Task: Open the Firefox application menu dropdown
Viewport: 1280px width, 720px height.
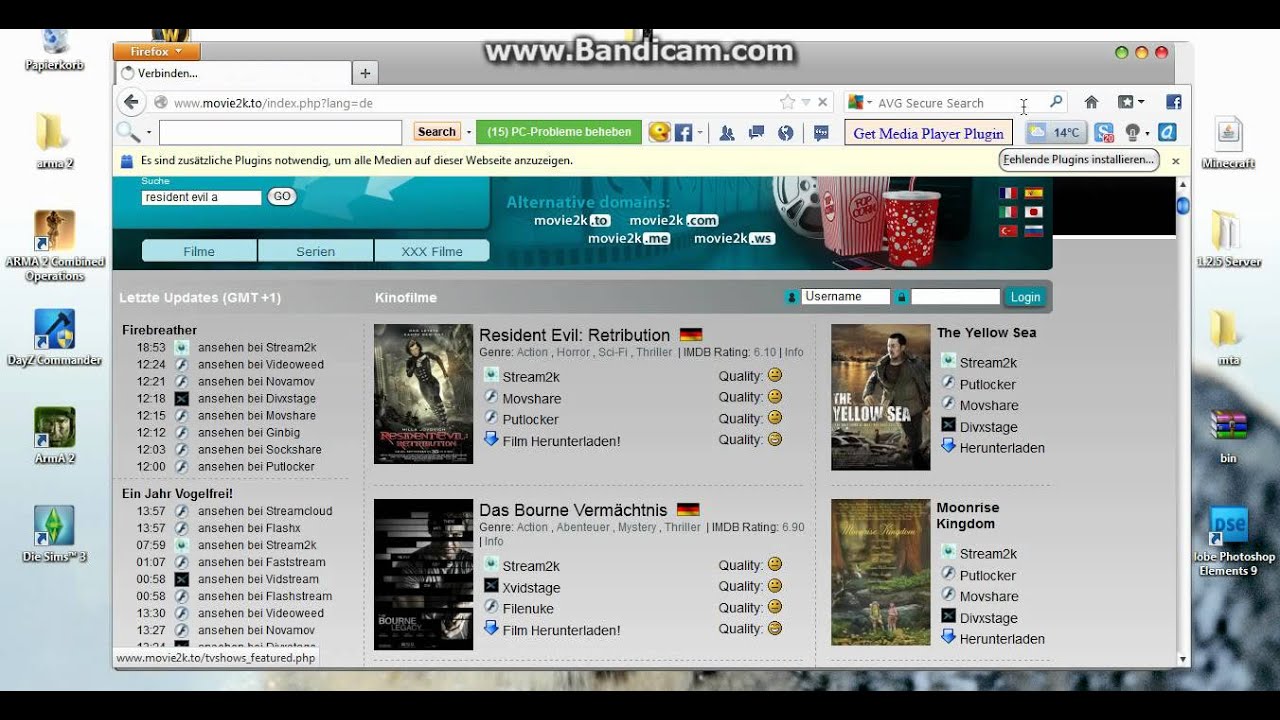Action: [x=157, y=51]
